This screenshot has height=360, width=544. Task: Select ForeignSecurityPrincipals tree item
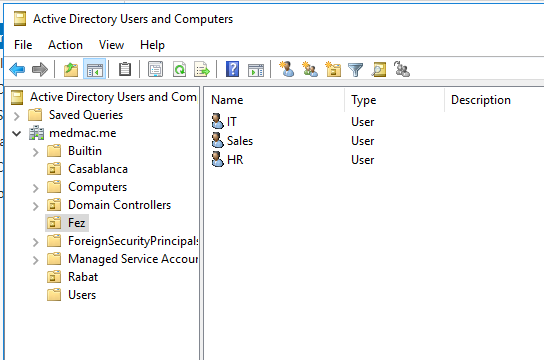point(133,241)
